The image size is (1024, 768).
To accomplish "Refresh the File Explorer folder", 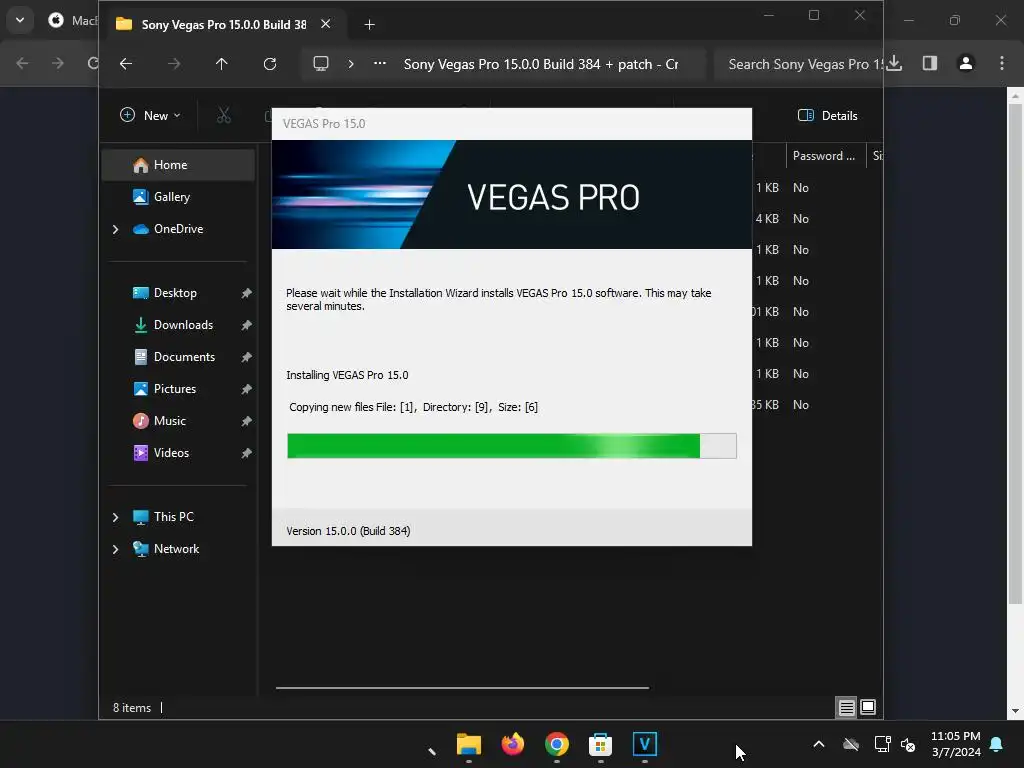I will pyautogui.click(x=270, y=64).
